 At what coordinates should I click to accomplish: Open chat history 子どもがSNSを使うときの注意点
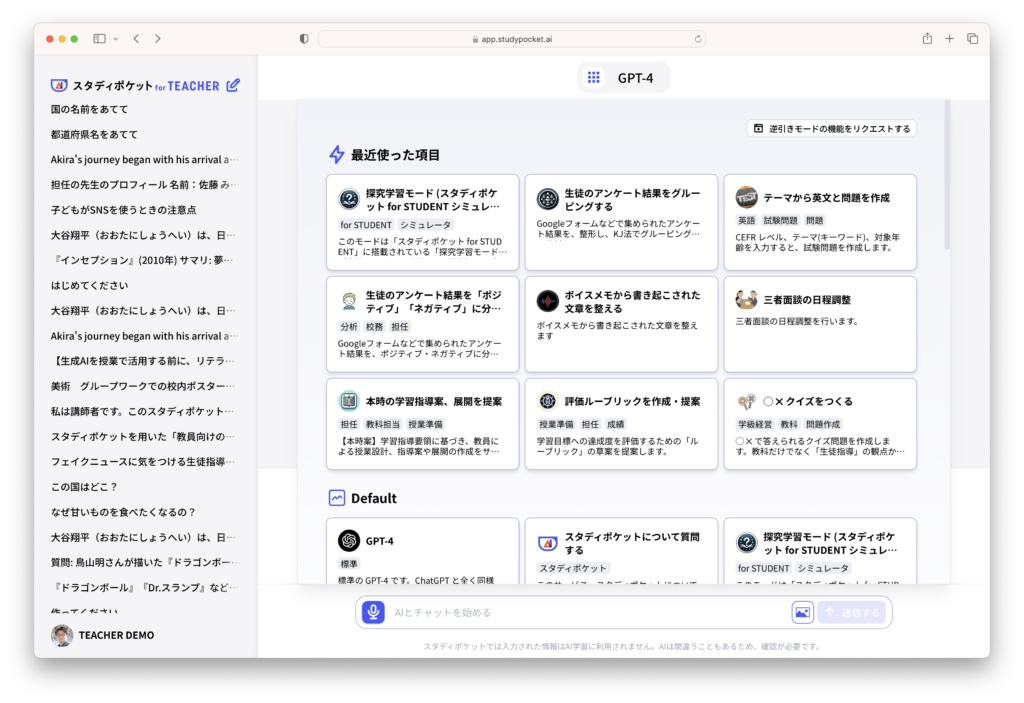[x=123, y=210]
